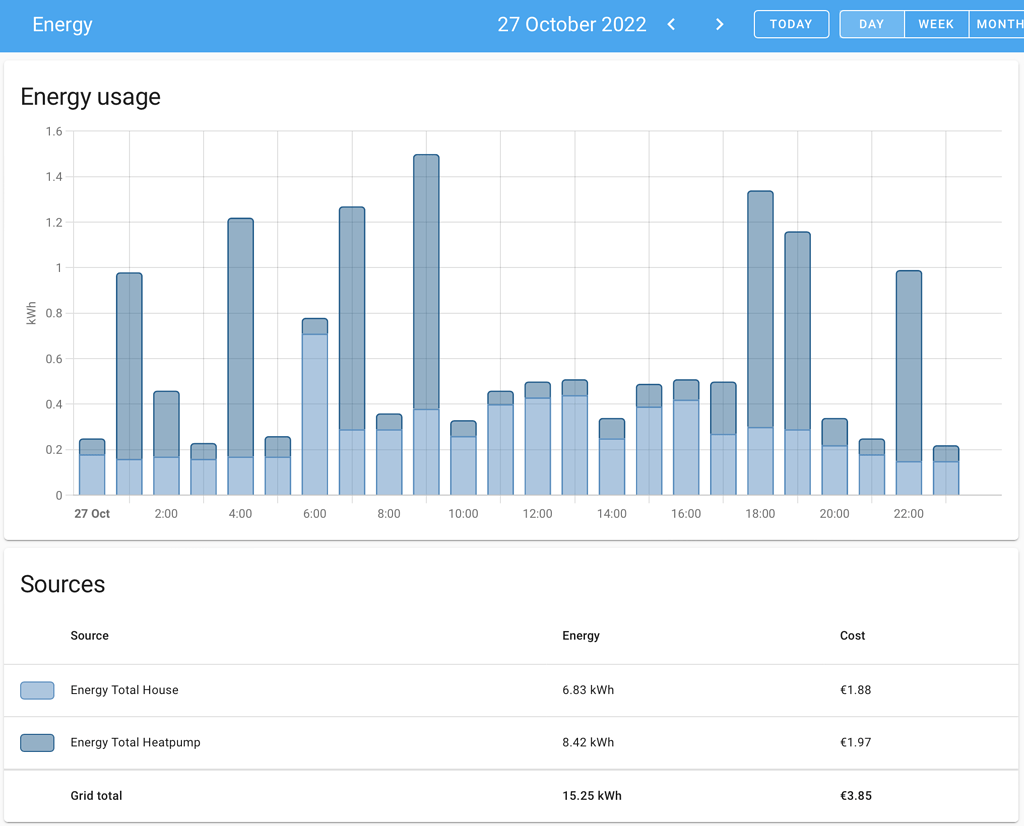Screen dimensions: 1024x826
Task: Select the DAY view tab
Action: (871, 23)
